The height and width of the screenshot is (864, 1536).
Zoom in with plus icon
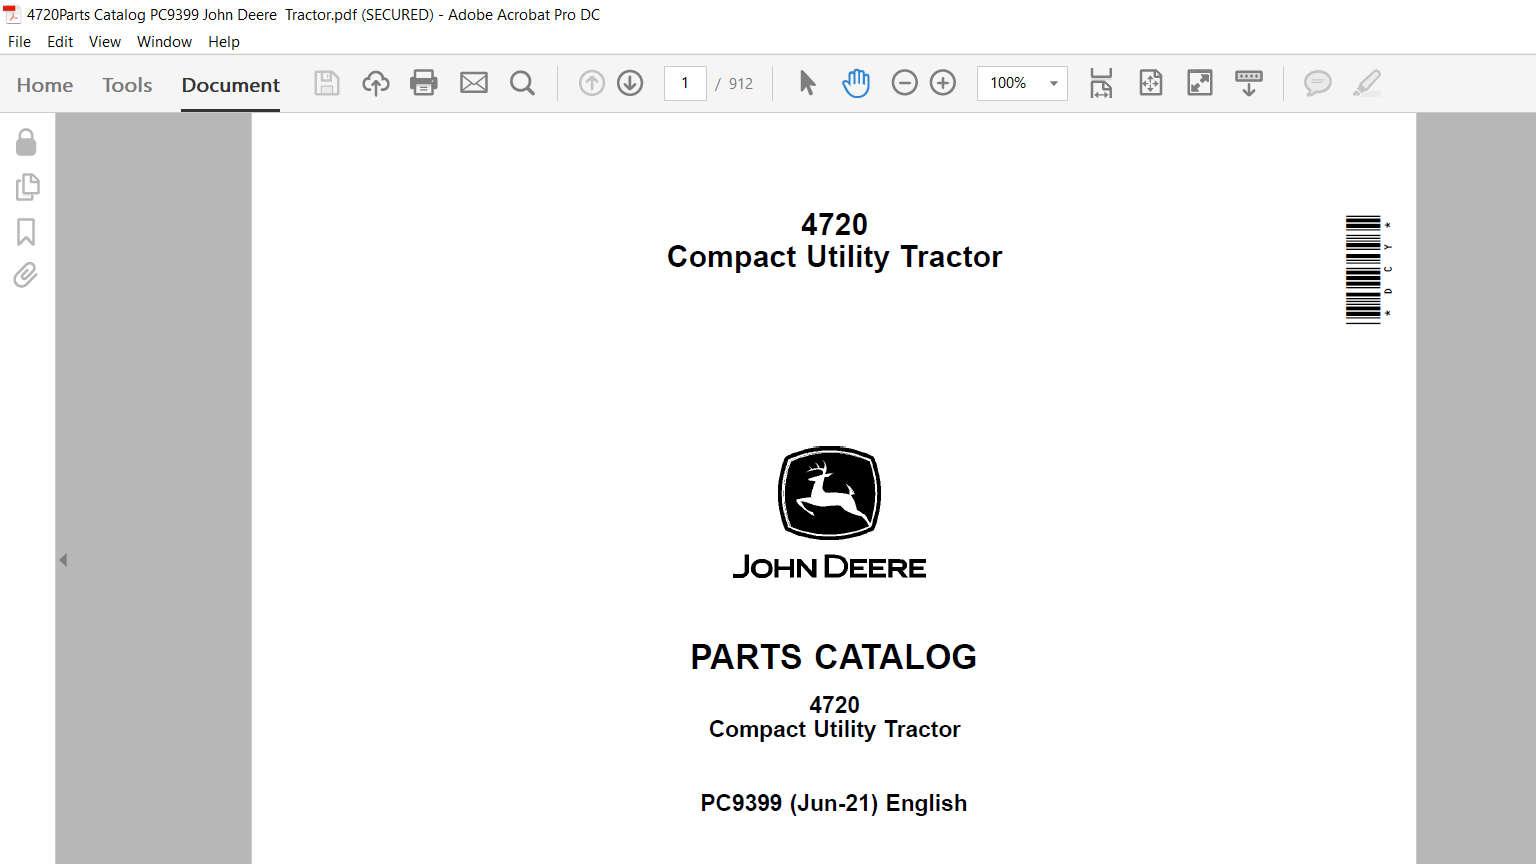[943, 83]
